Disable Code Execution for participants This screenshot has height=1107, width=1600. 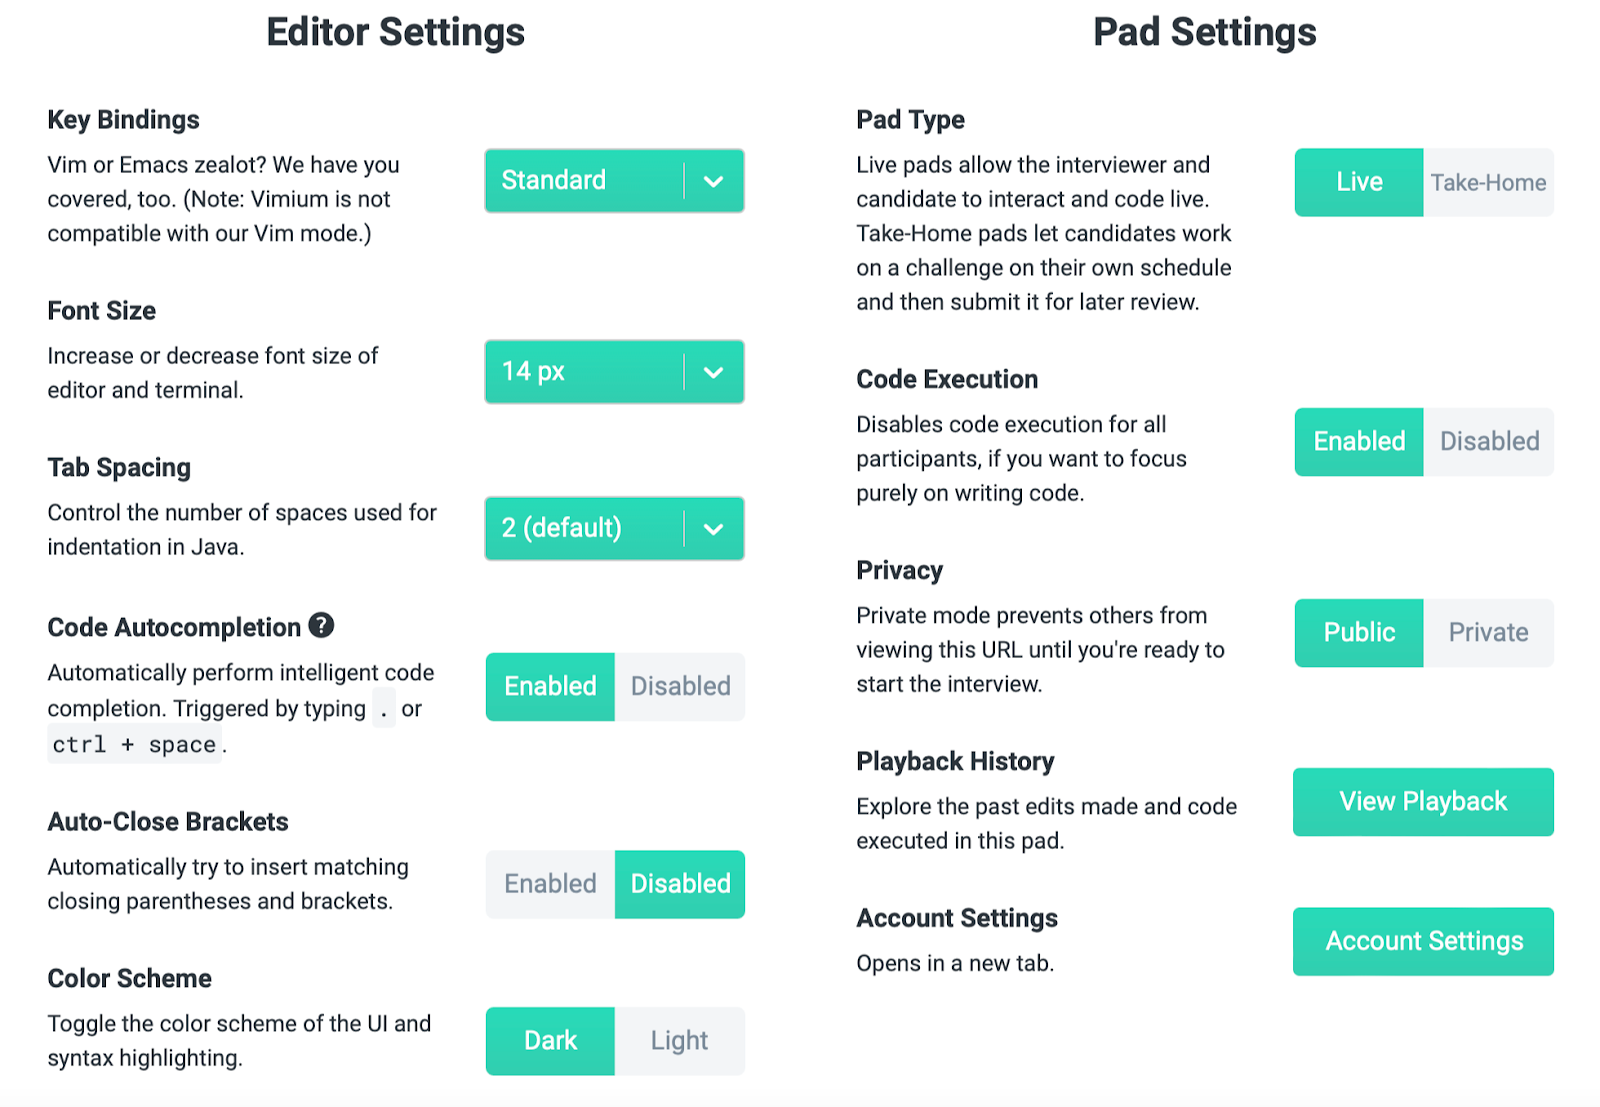pyautogui.click(x=1488, y=442)
